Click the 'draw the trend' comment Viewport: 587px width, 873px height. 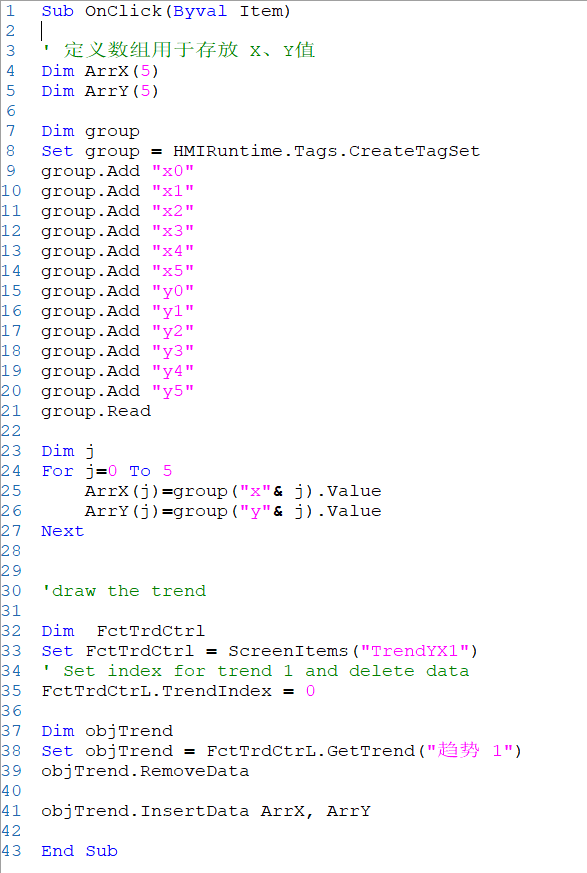tap(124, 591)
